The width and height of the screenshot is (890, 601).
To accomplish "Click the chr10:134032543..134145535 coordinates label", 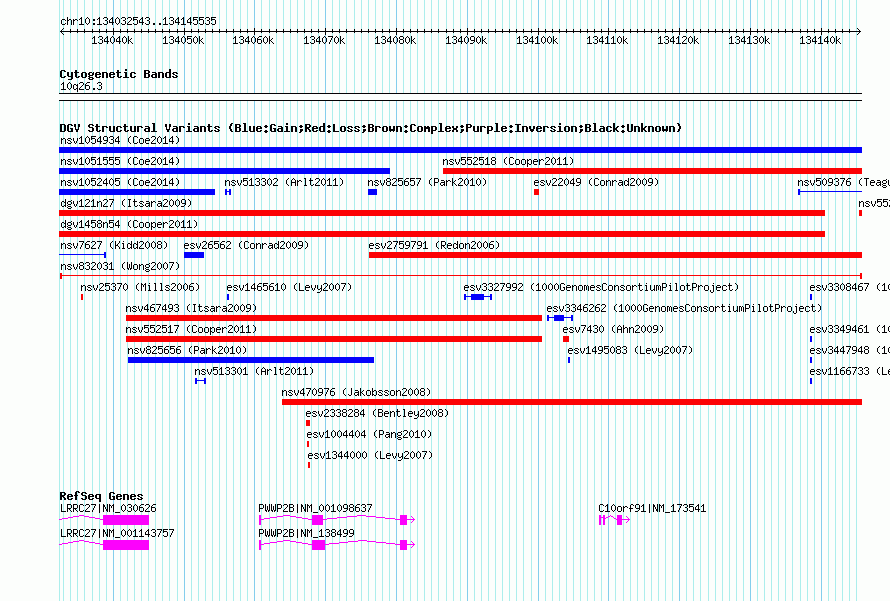I will coord(138,22).
